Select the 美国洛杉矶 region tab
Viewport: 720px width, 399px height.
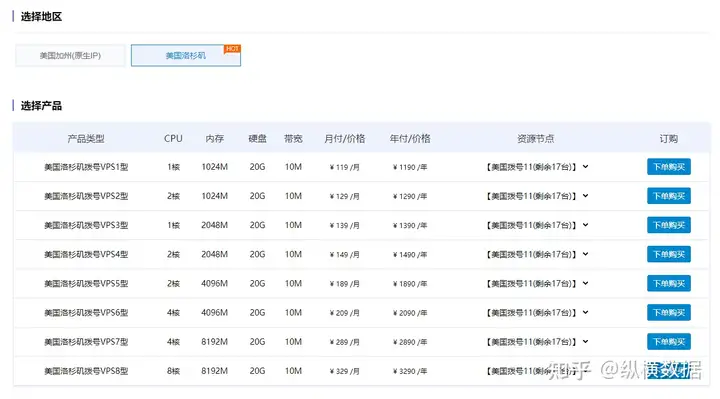click(186, 56)
